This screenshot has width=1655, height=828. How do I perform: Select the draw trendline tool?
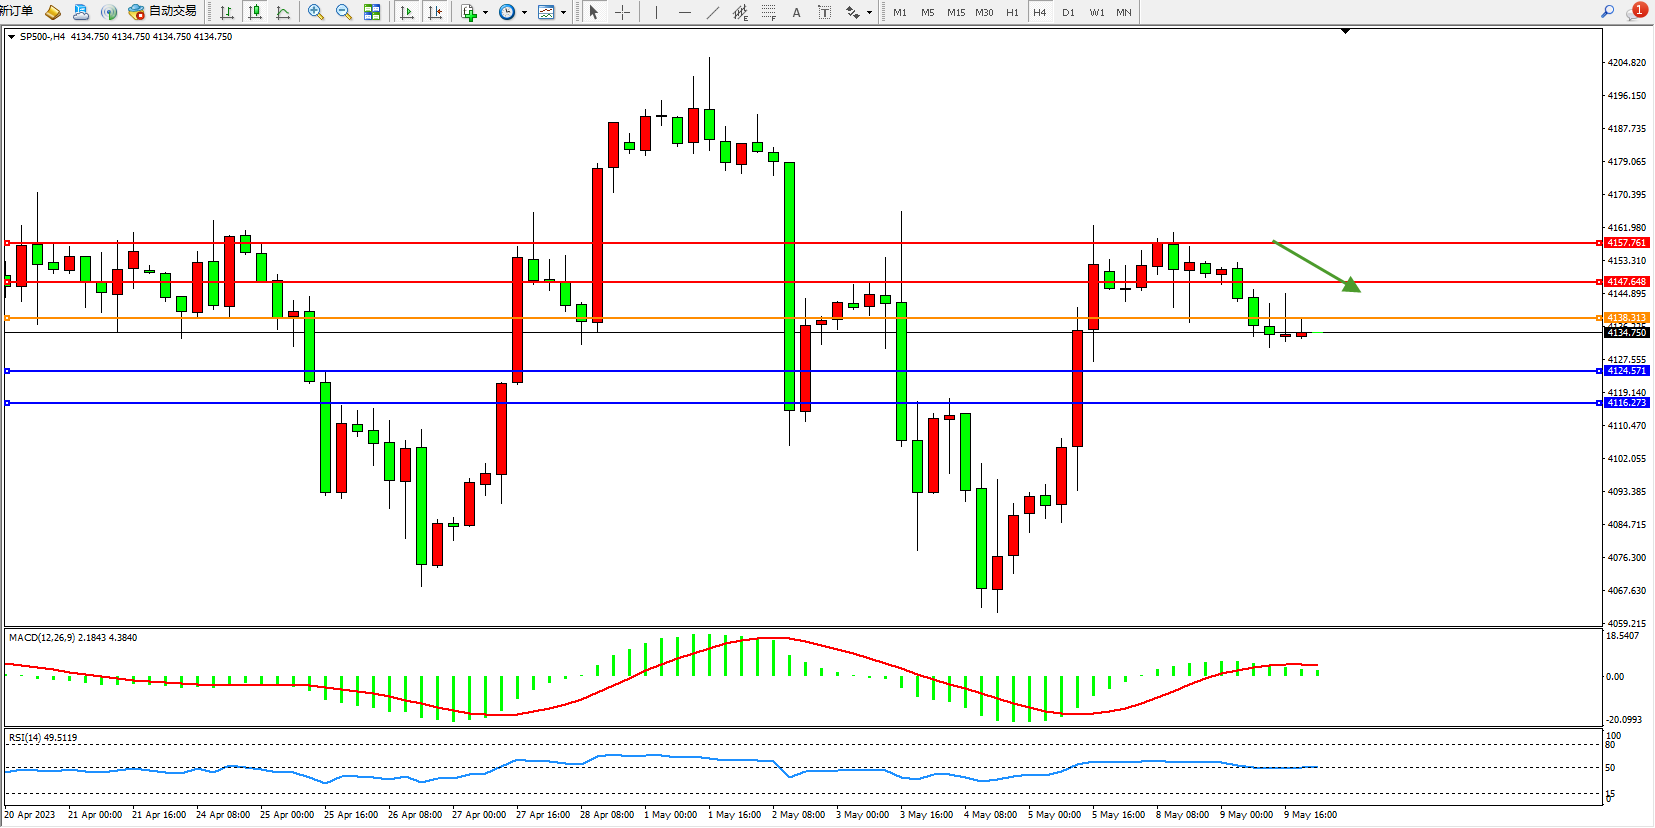click(x=712, y=12)
